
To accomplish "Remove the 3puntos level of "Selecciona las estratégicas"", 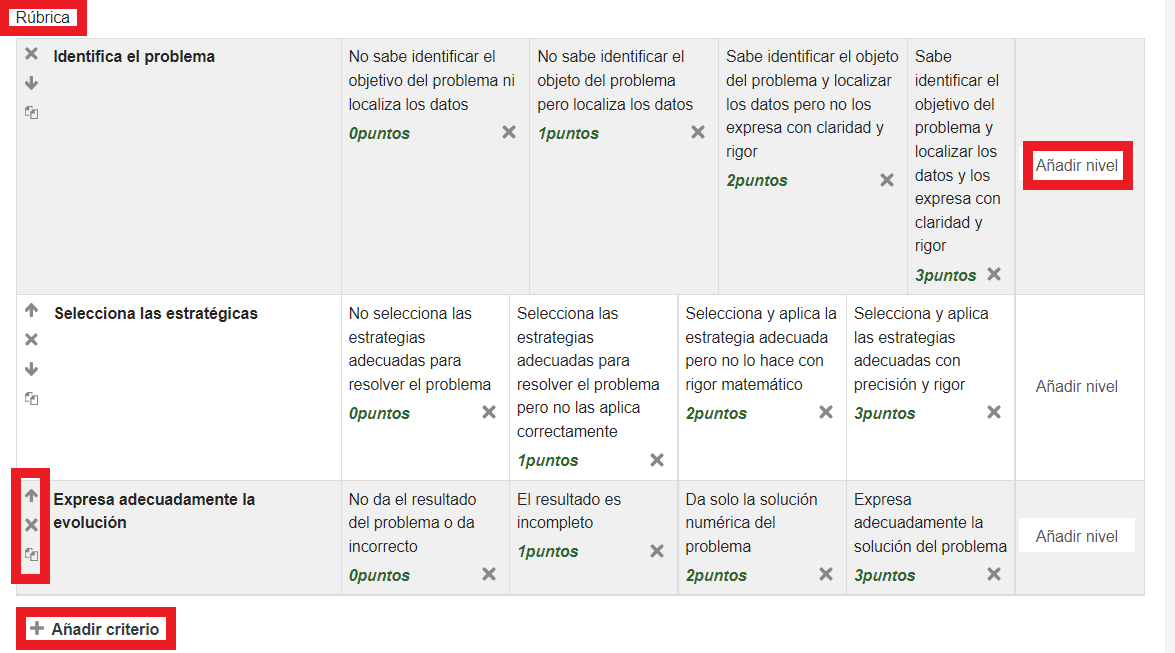I will (994, 412).
